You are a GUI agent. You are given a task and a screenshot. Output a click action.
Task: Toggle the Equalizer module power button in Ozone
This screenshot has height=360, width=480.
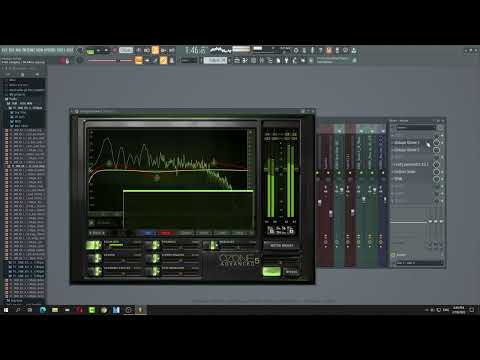click(94, 245)
